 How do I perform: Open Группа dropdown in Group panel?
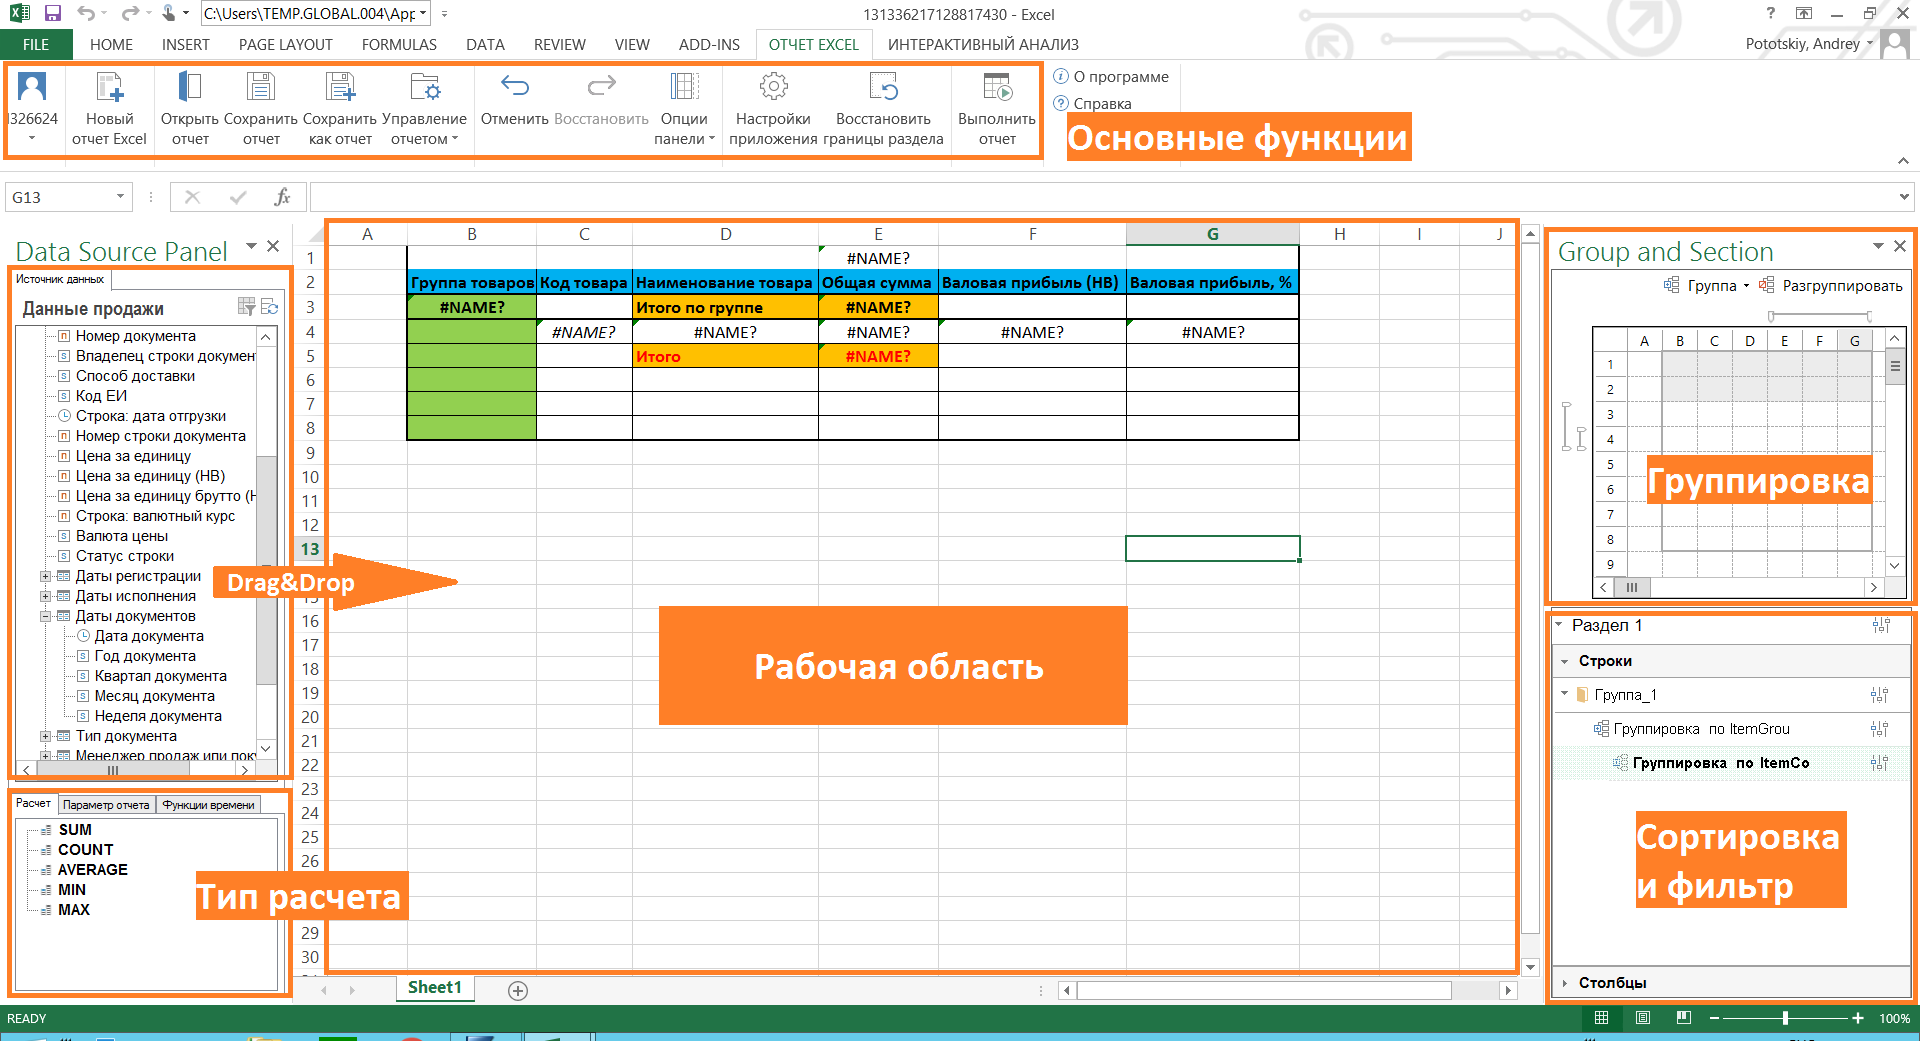1708,286
